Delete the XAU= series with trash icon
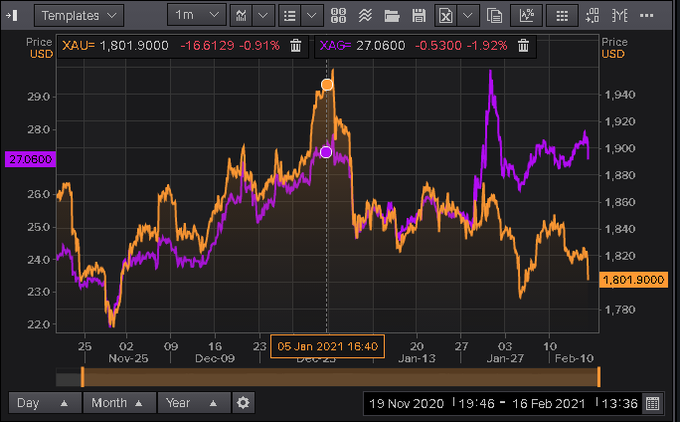This screenshot has width=680, height=422. click(296, 45)
